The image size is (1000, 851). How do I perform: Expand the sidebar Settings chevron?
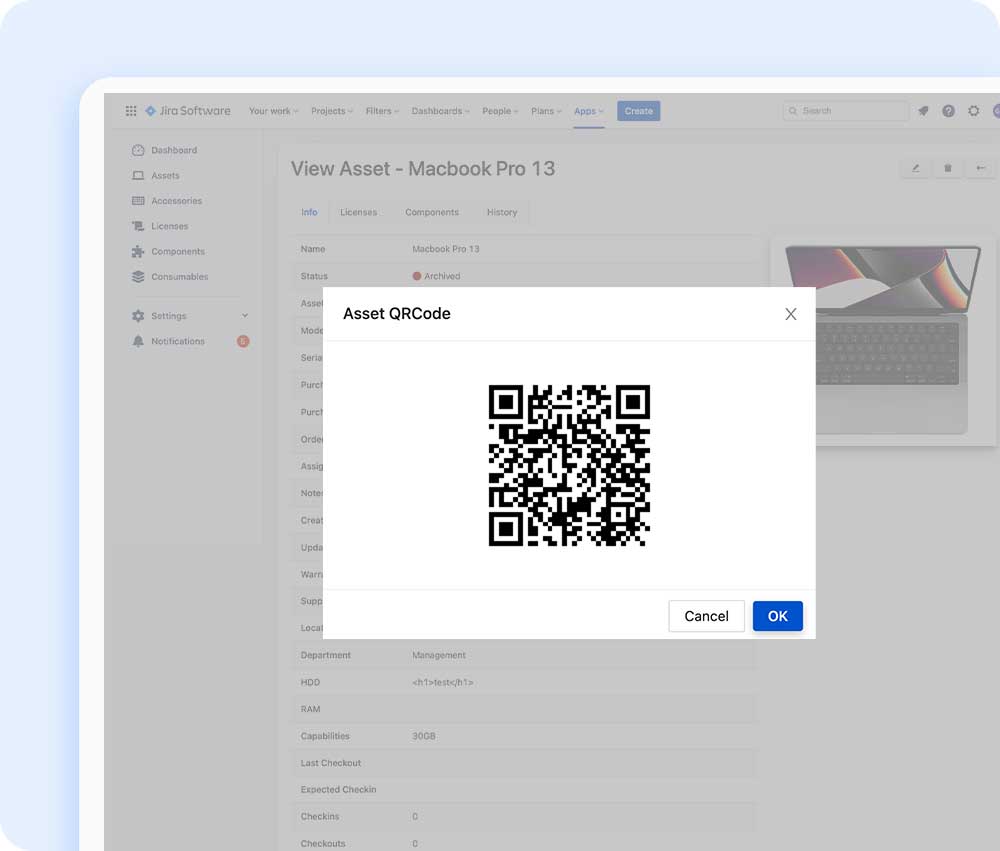pyautogui.click(x=245, y=316)
